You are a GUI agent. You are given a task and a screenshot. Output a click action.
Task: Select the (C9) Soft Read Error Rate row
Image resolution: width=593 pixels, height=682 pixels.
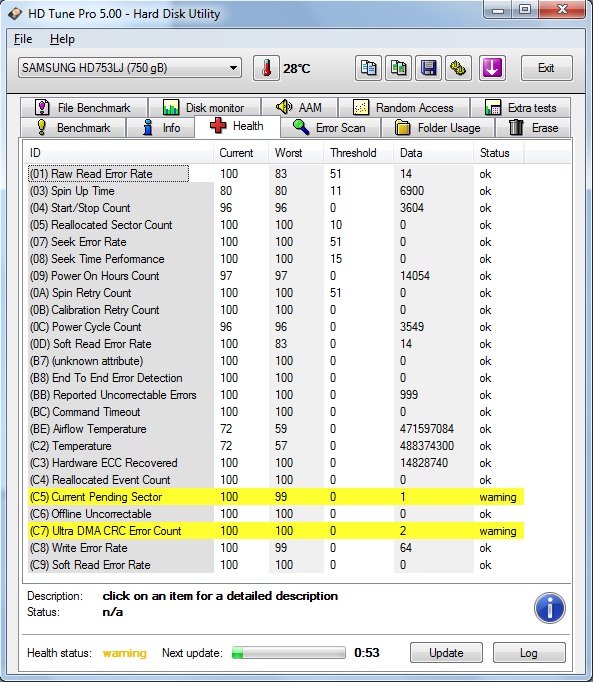(276, 564)
